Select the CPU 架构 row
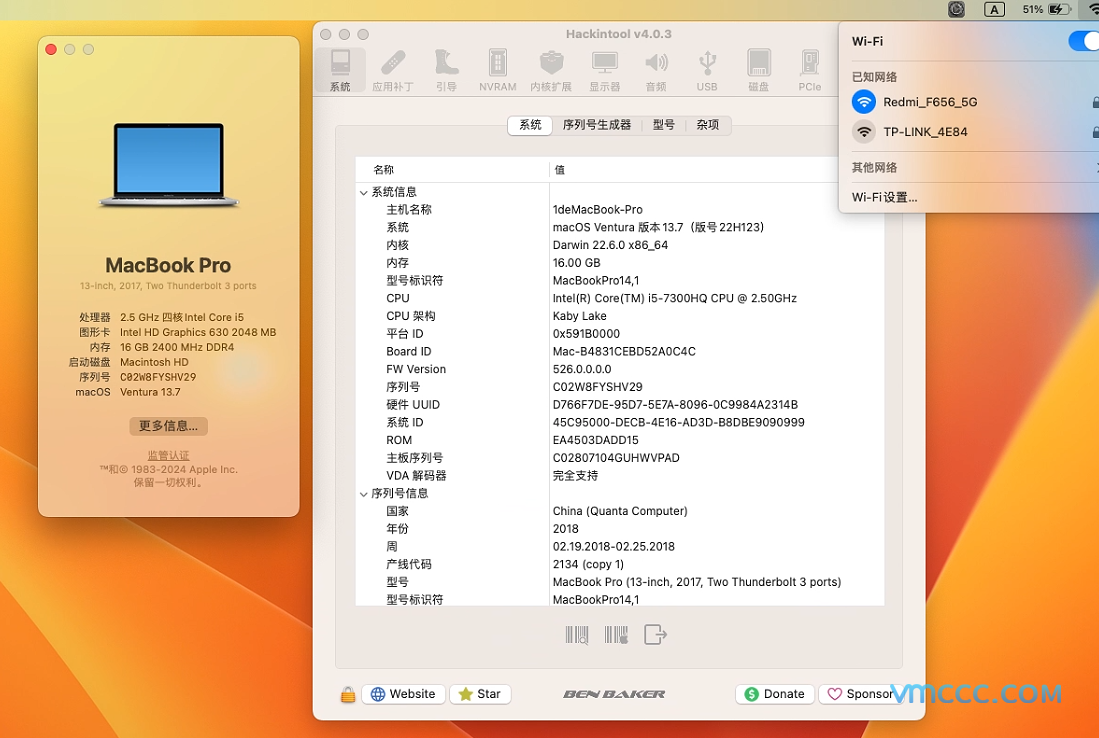Viewport: 1099px width, 738px height. click(620, 316)
